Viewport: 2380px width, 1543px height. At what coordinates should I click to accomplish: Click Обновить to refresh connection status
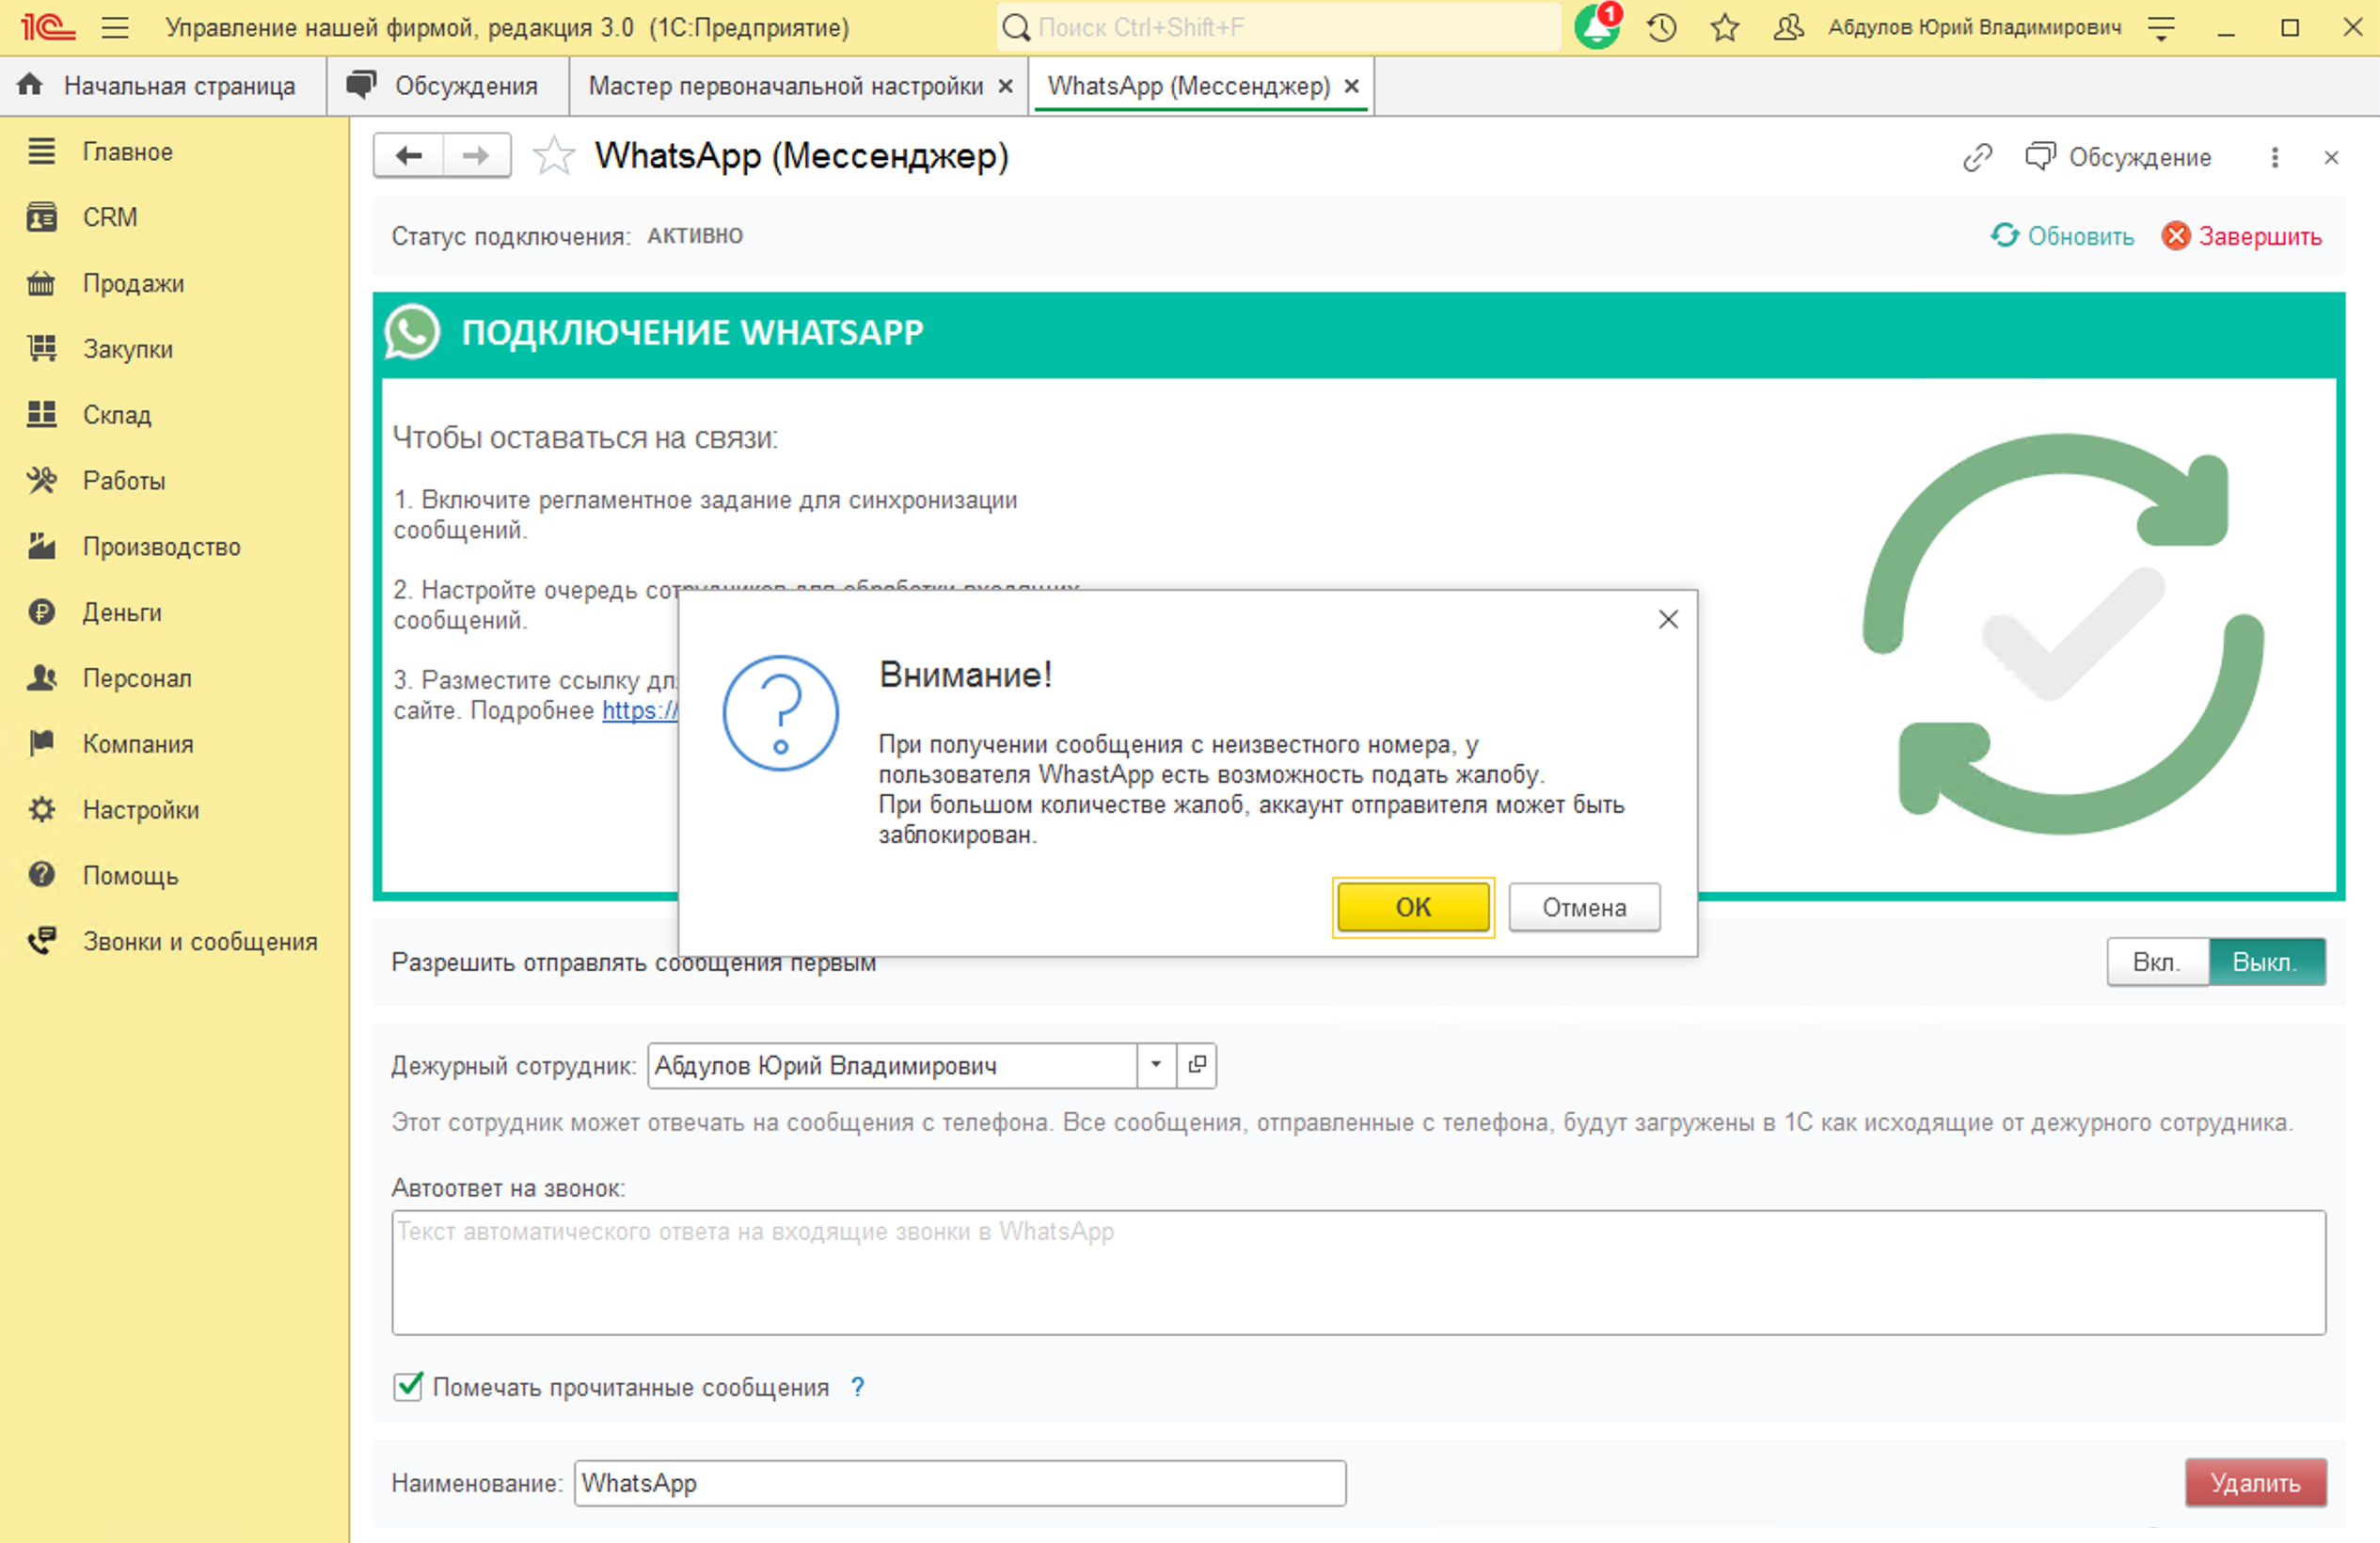point(2062,236)
